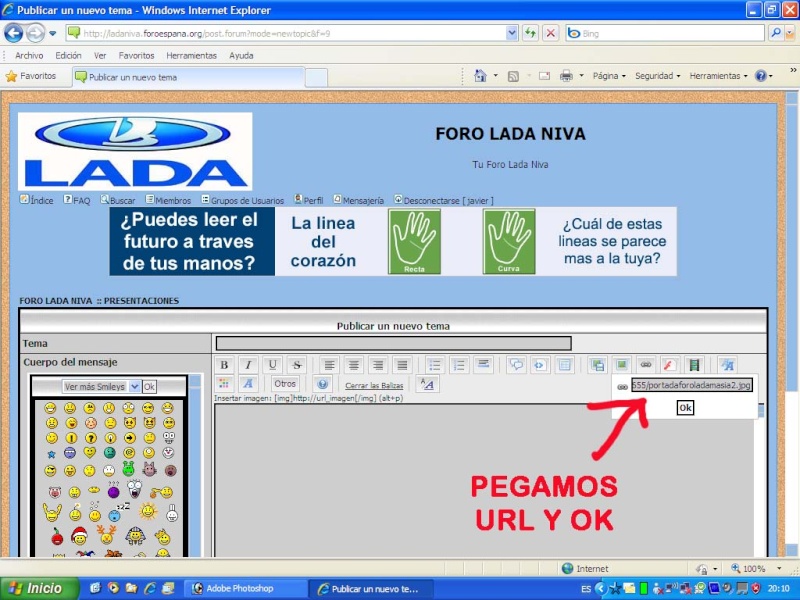Image resolution: width=800 pixels, height=600 pixels.
Task: Open the Edición menu
Action: (68, 56)
